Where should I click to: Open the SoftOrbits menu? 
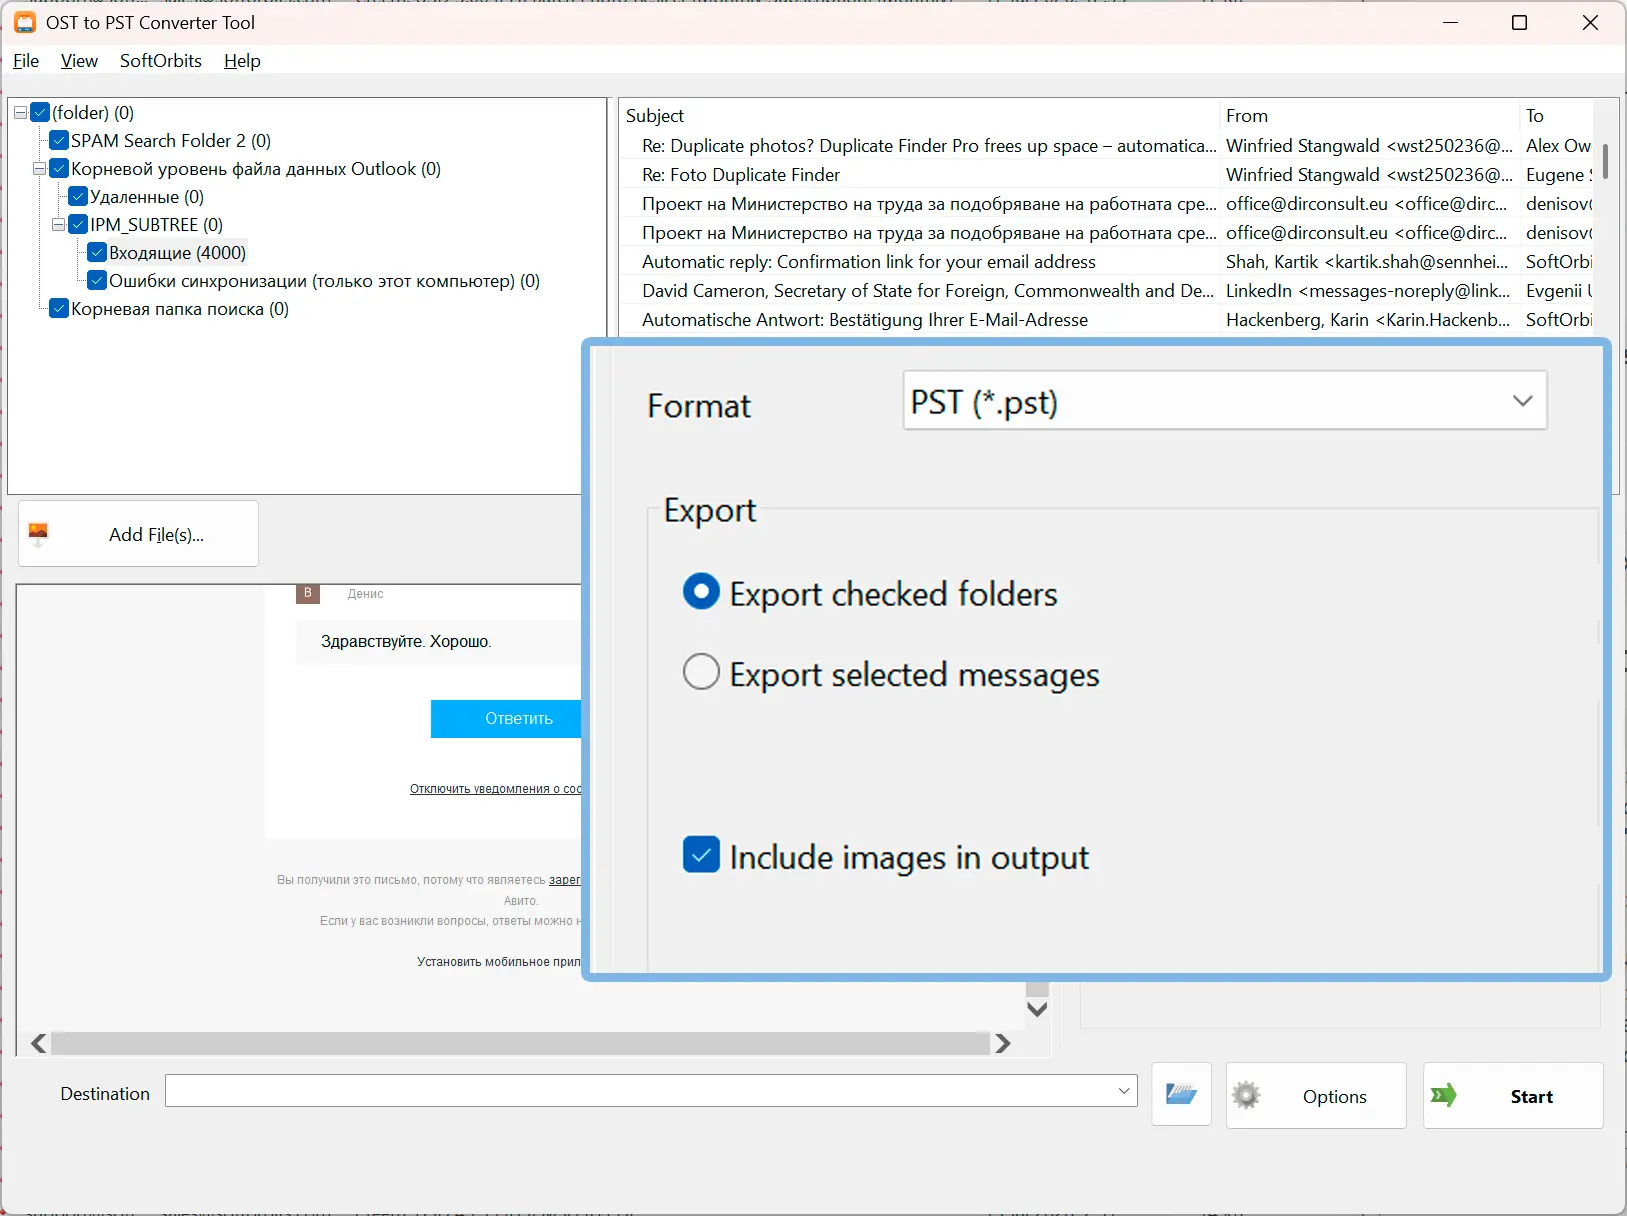click(x=161, y=61)
